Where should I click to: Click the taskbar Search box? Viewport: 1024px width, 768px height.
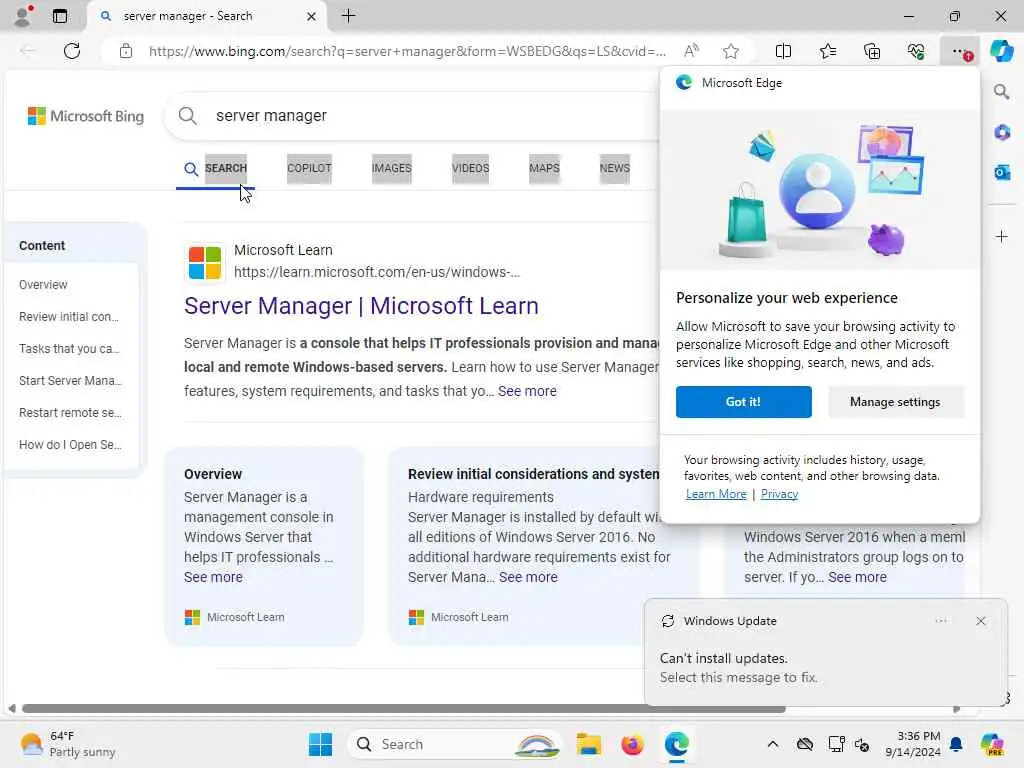[455, 744]
